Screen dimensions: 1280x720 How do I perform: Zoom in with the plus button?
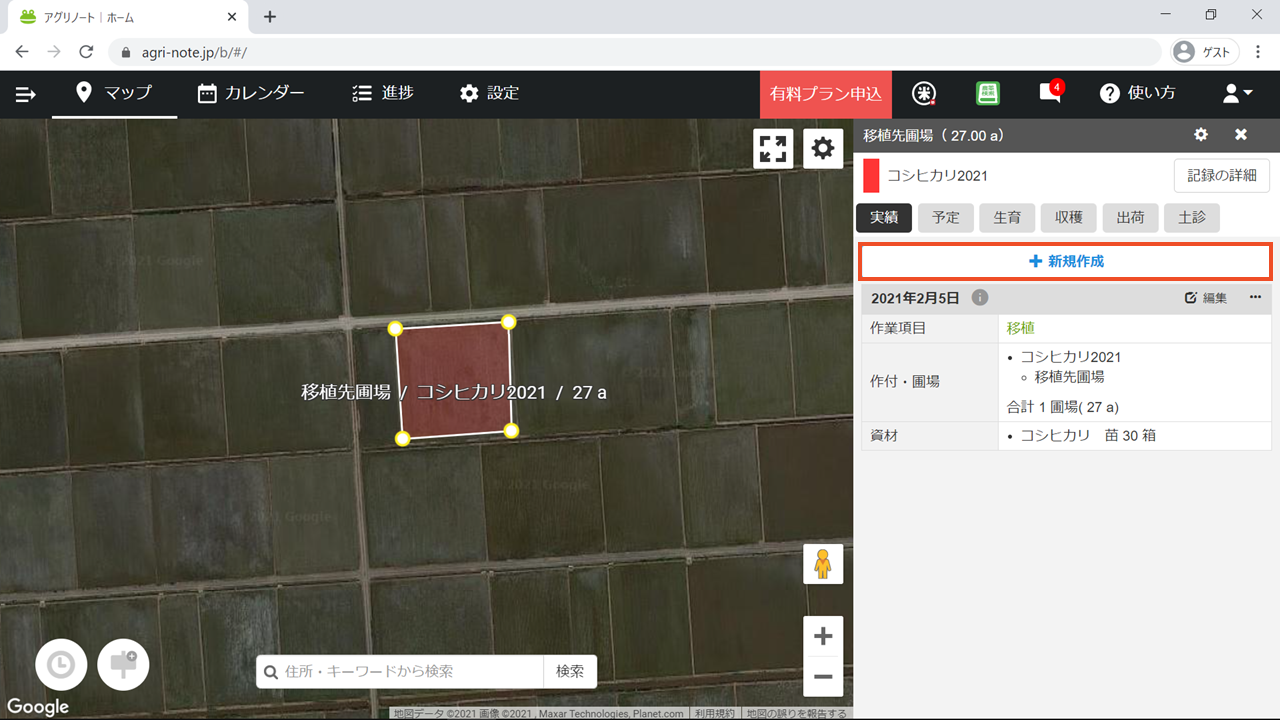tap(823, 636)
